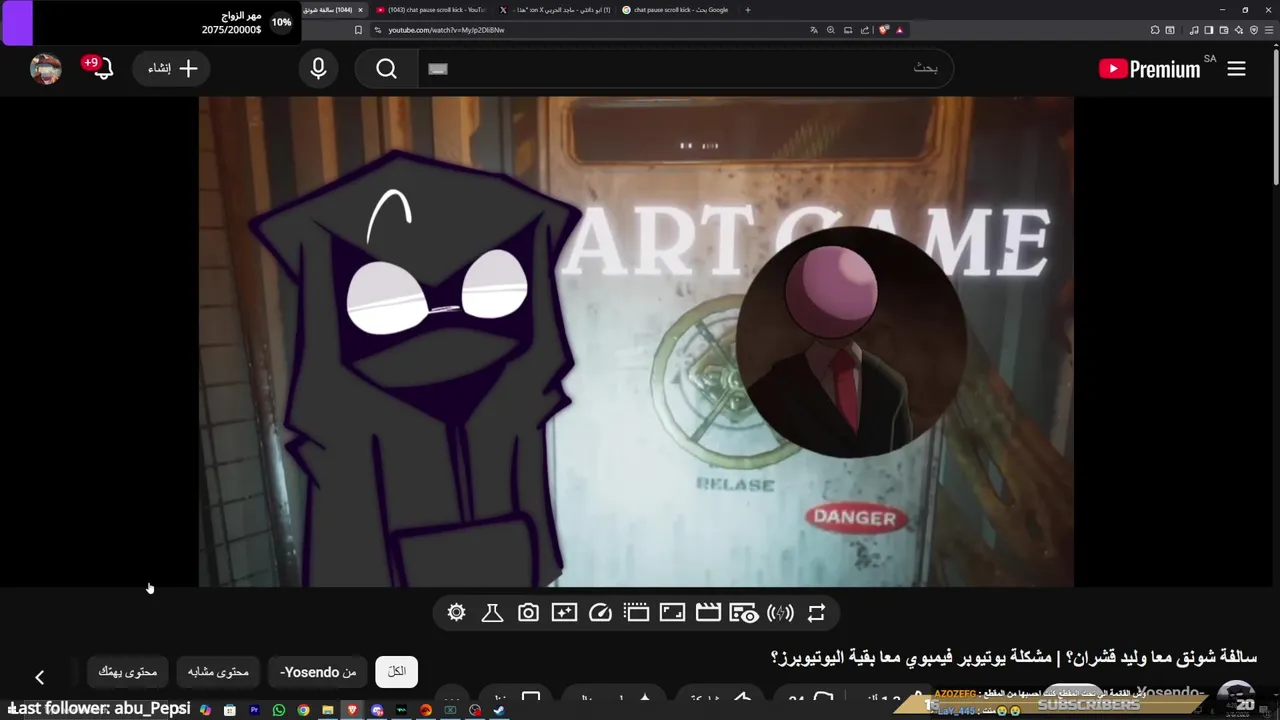
Task: Switch to the chat pause scroll kick Google tab
Action: click(675, 10)
